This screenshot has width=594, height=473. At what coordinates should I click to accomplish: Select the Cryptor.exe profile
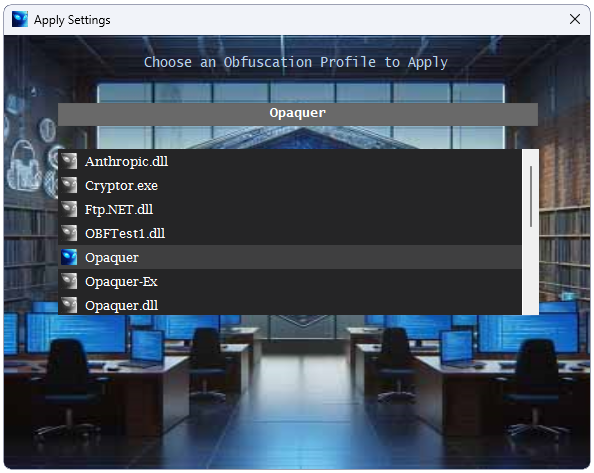290,185
